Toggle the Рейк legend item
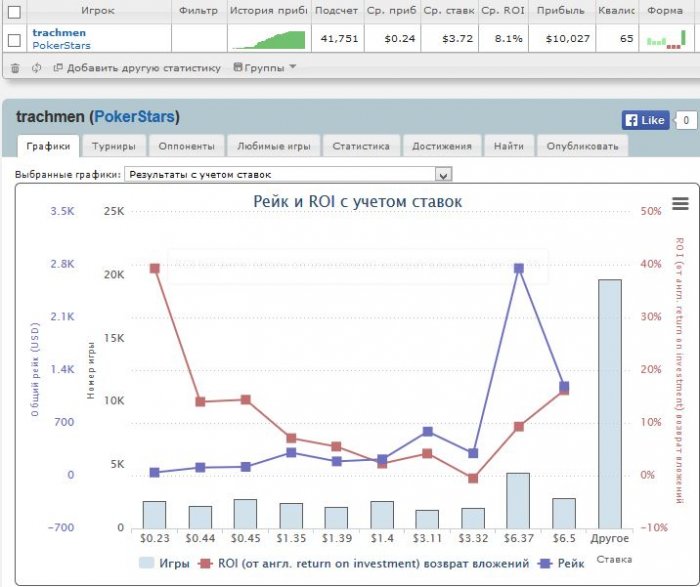 (x=561, y=563)
